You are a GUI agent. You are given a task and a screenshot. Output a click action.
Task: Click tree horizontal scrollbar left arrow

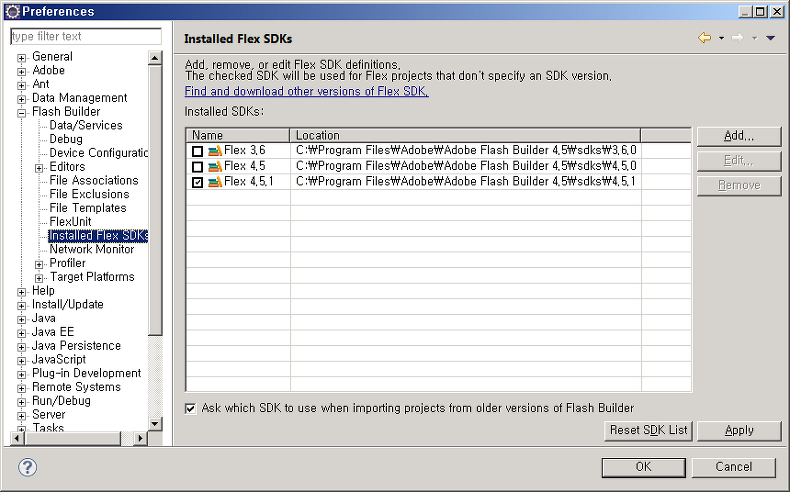tap(17, 439)
